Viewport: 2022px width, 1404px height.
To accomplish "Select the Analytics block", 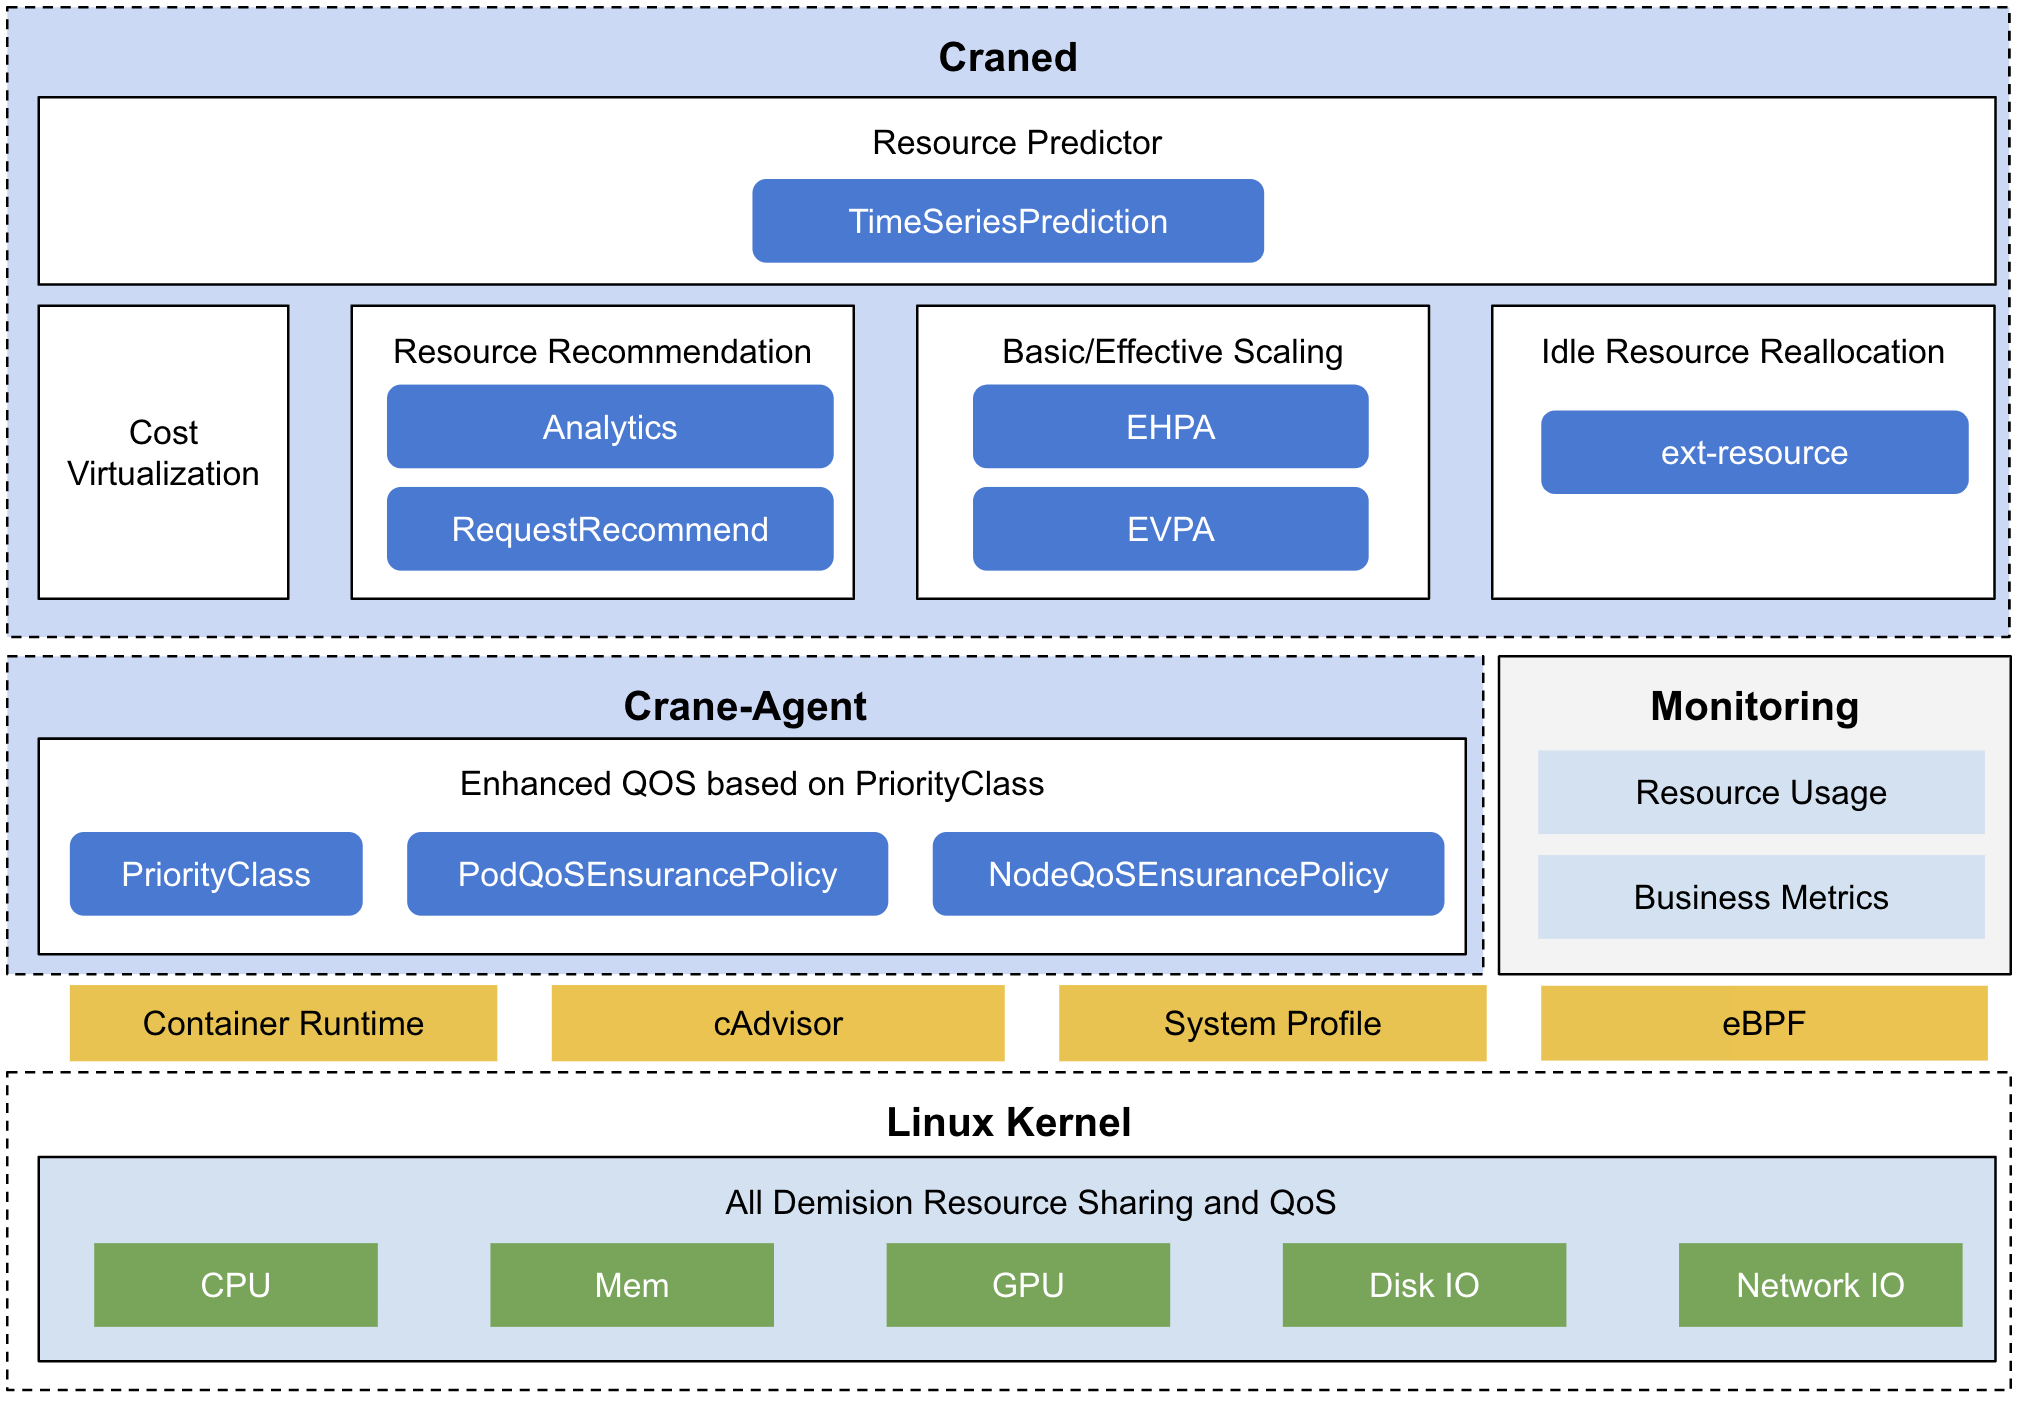I will coord(609,427).
